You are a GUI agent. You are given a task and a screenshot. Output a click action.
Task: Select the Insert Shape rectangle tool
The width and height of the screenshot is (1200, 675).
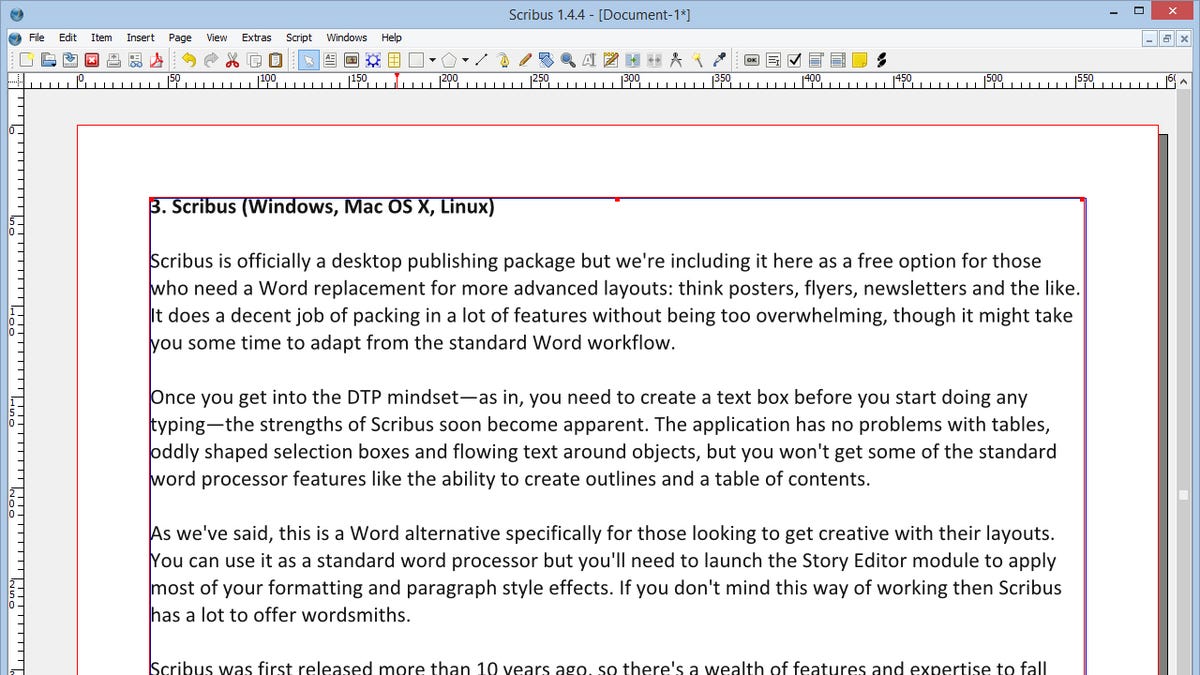416,60
